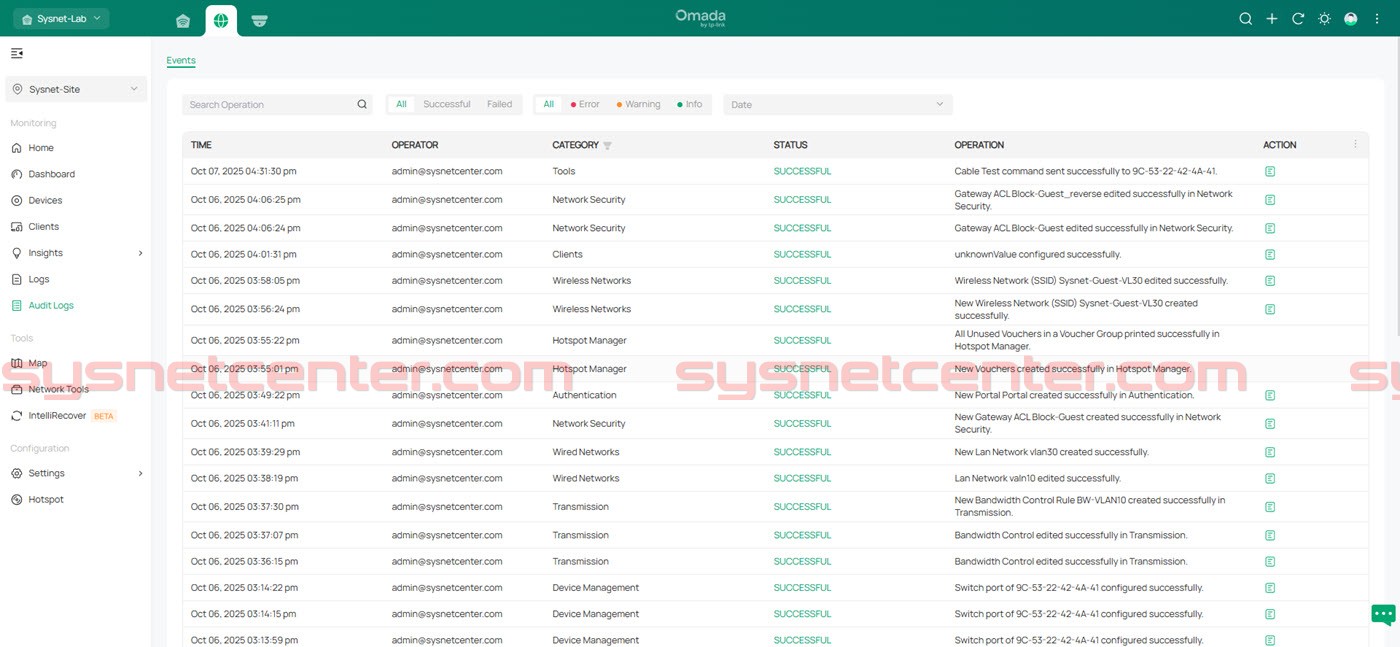Open Dashboard from the sidebar
The image size is (1400, 647).
51,174
